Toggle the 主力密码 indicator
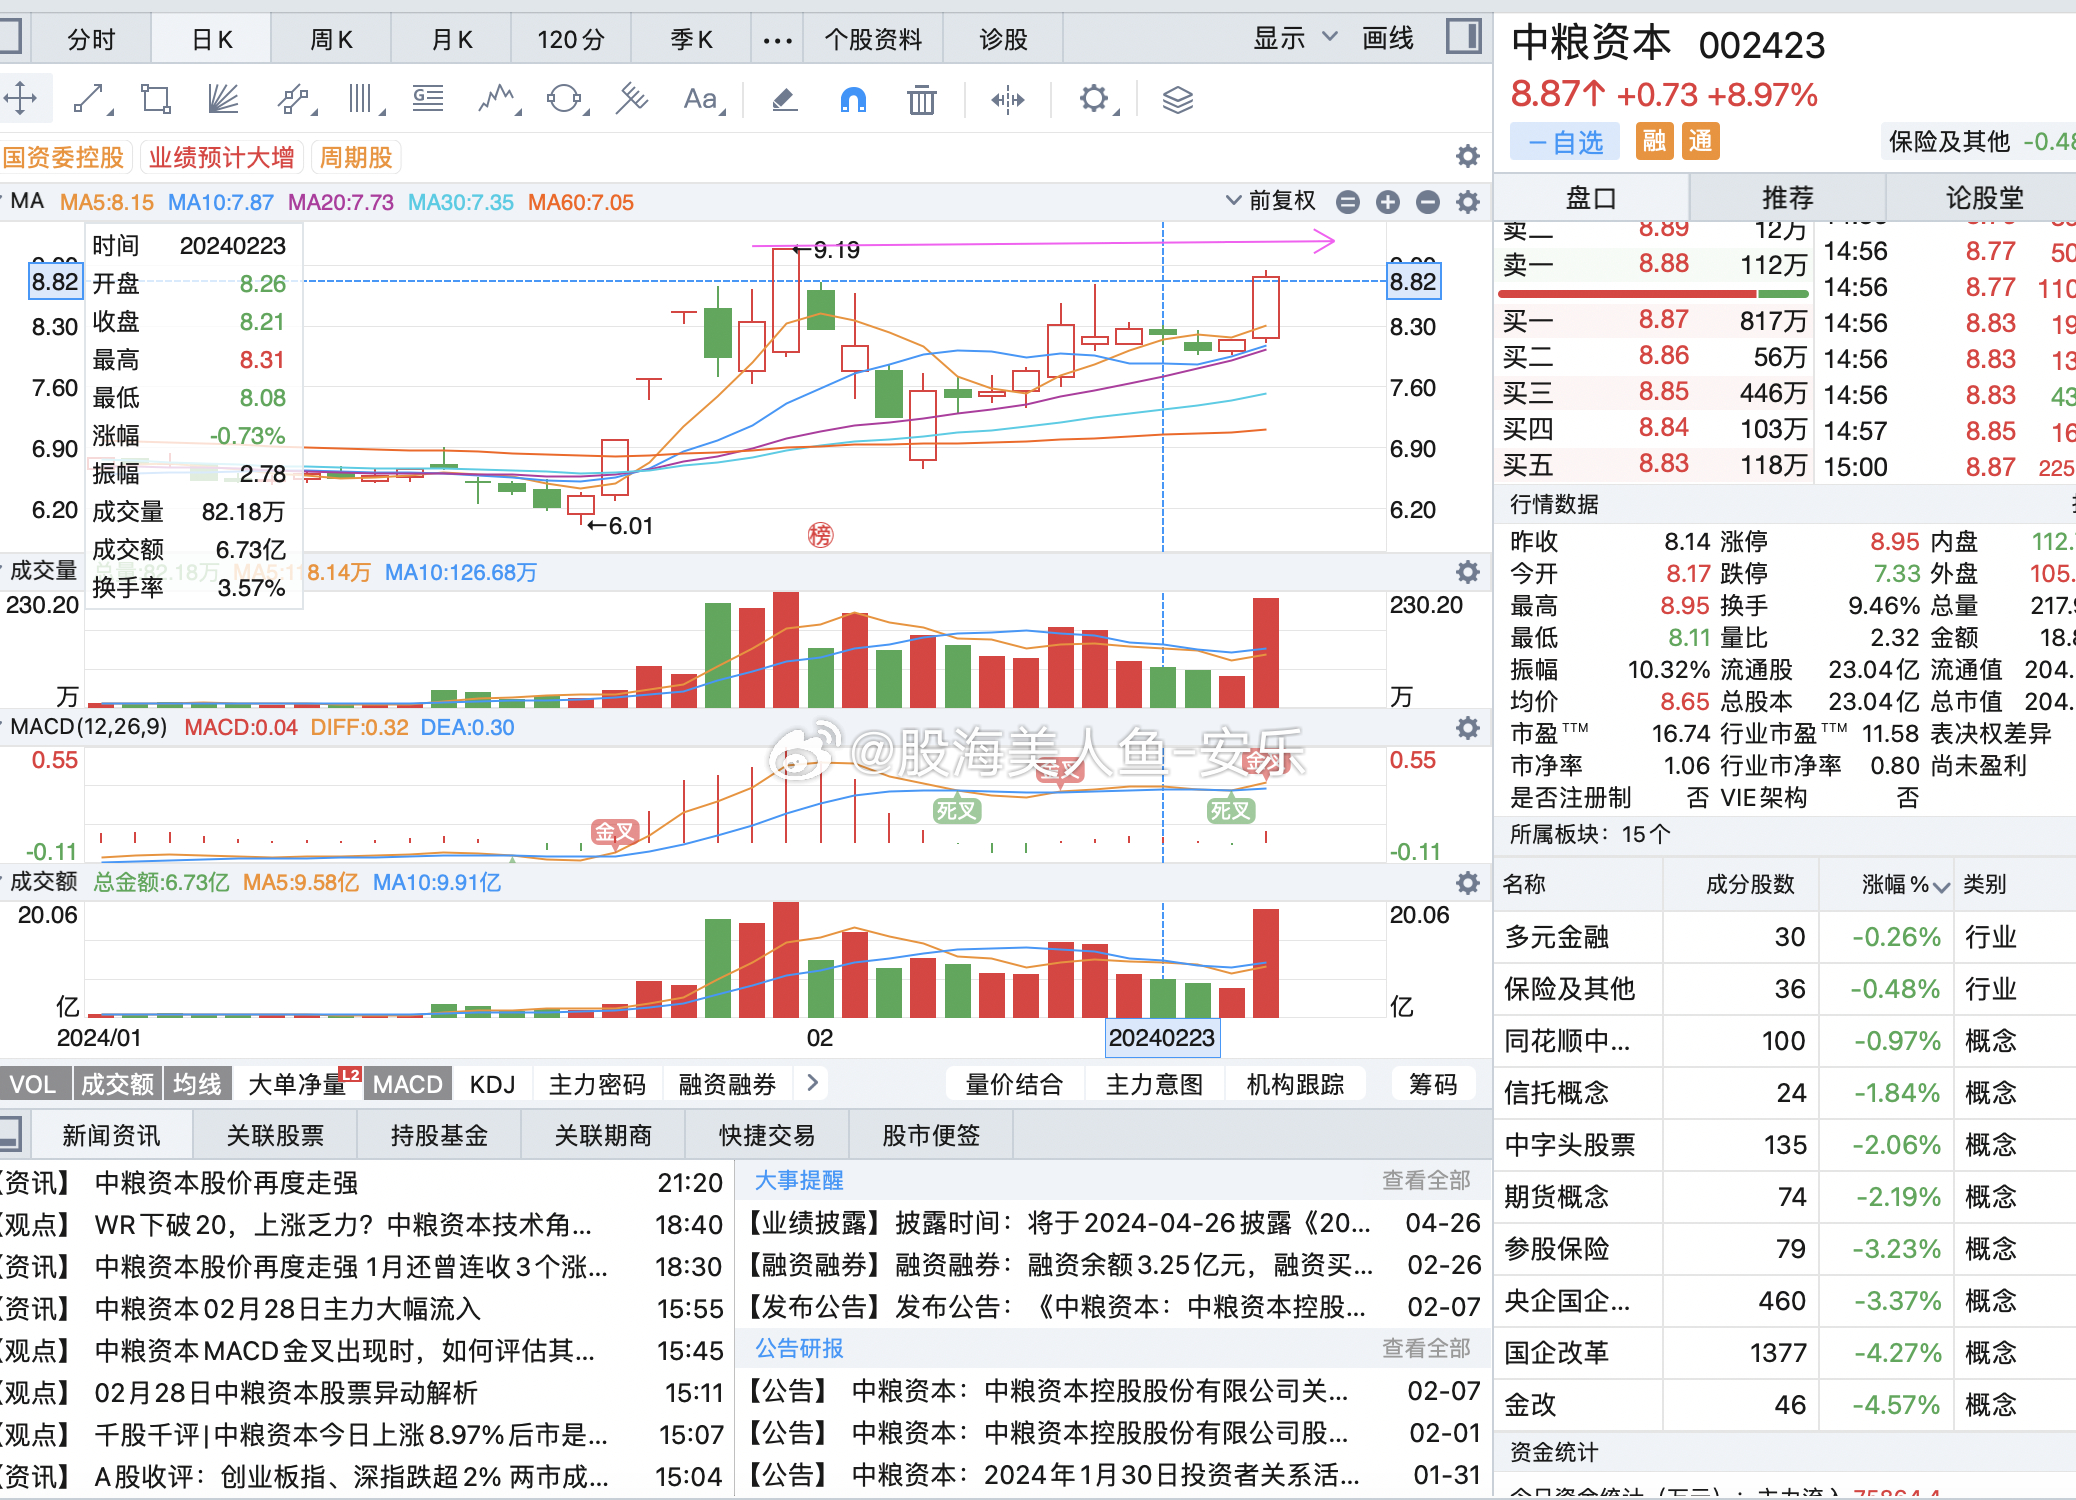2076x1500 pixels. [597, 1084]
